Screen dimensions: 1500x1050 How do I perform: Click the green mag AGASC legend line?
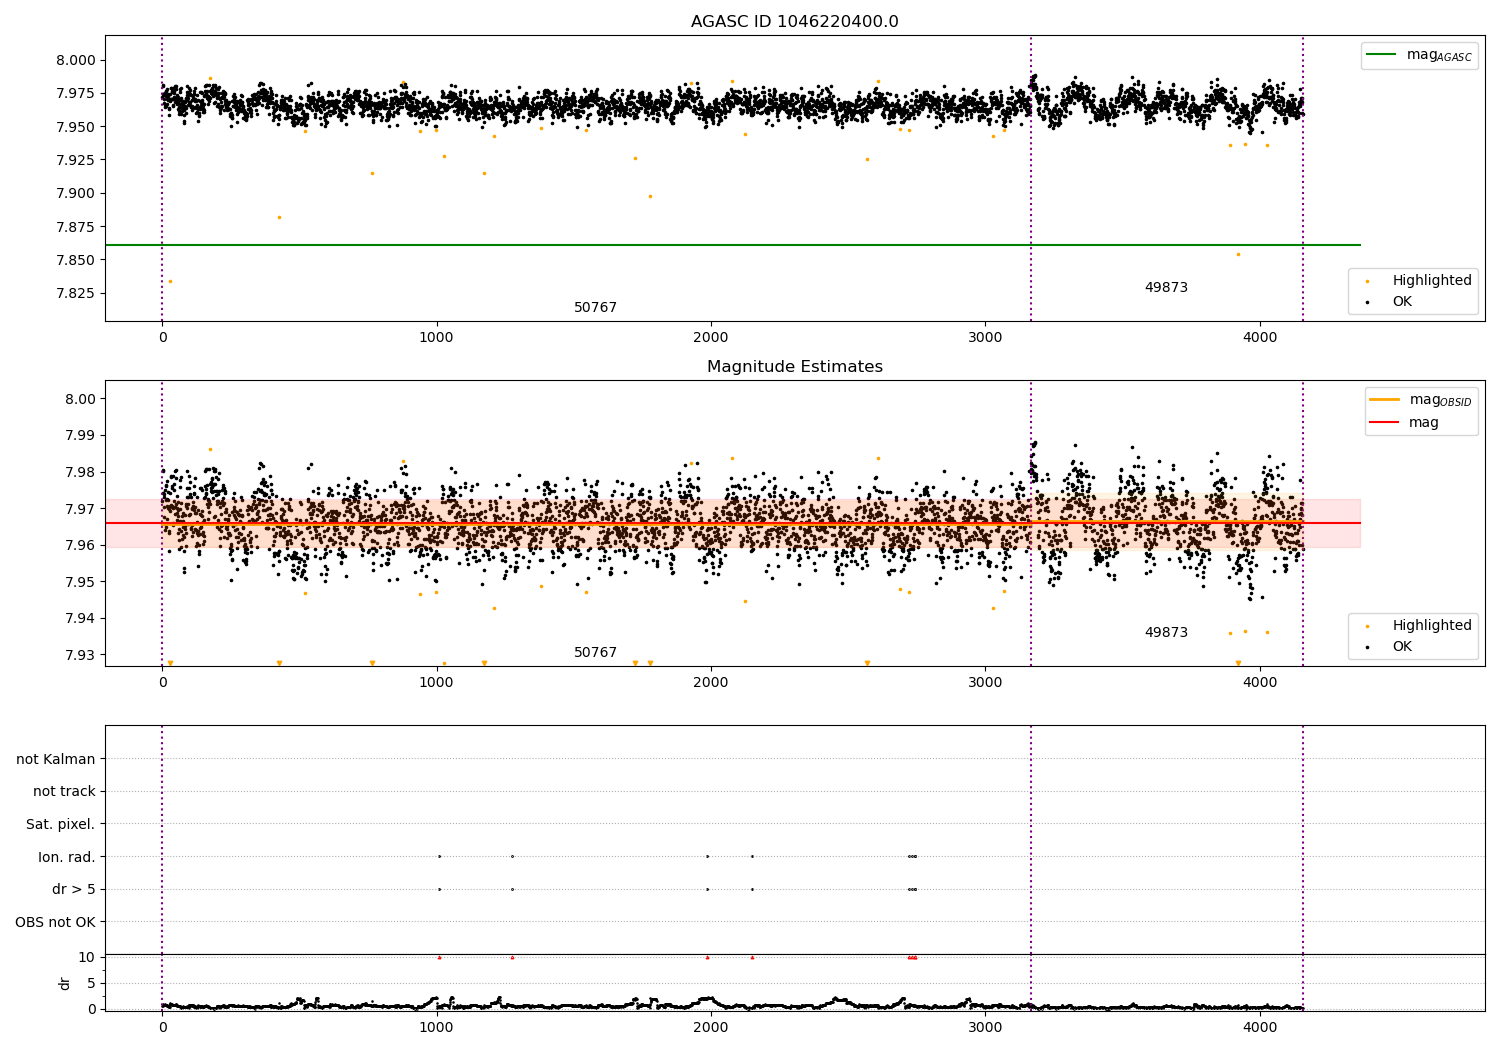click(1382, 55)
